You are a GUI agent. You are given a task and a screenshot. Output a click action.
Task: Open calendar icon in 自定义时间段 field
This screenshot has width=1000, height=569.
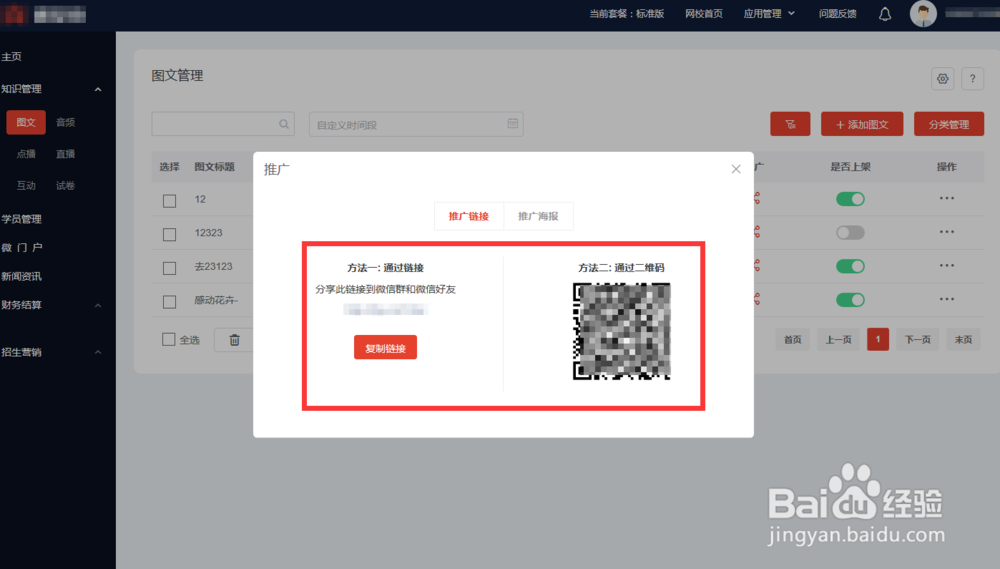pyautogui.click(x=513, y=123)
